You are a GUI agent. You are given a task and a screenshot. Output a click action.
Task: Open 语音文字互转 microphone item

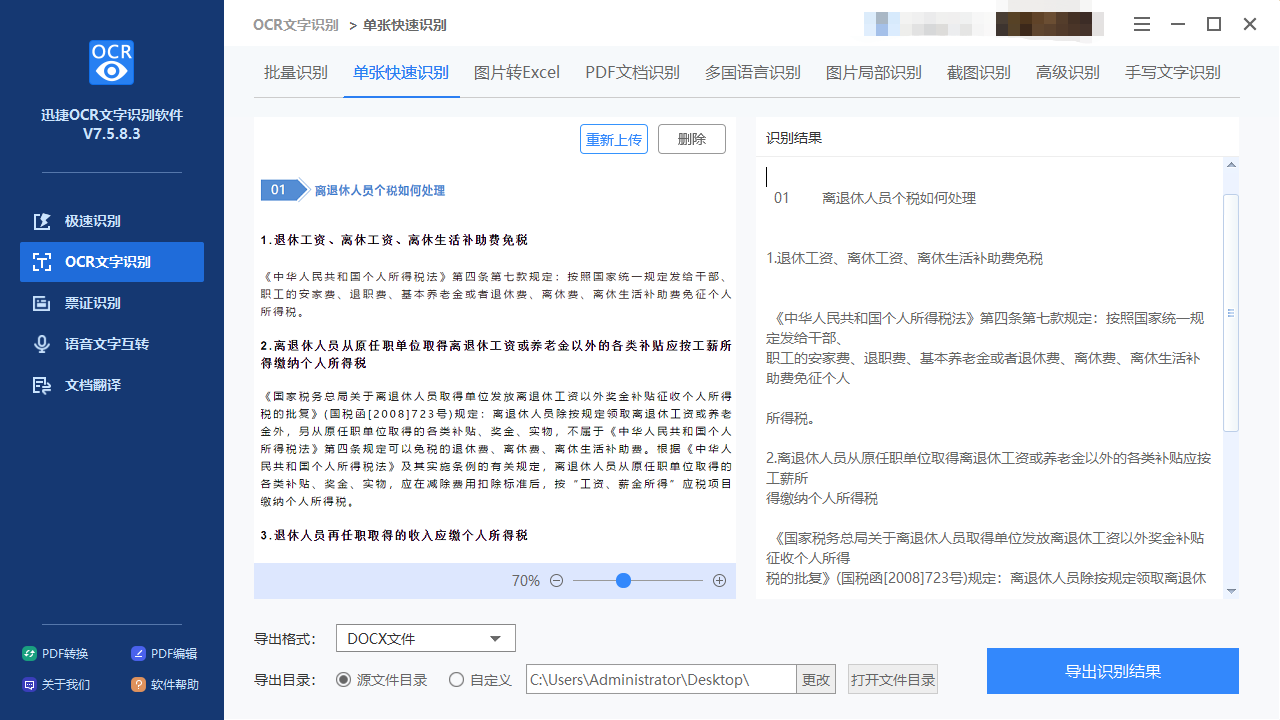(x=112, y=344)
